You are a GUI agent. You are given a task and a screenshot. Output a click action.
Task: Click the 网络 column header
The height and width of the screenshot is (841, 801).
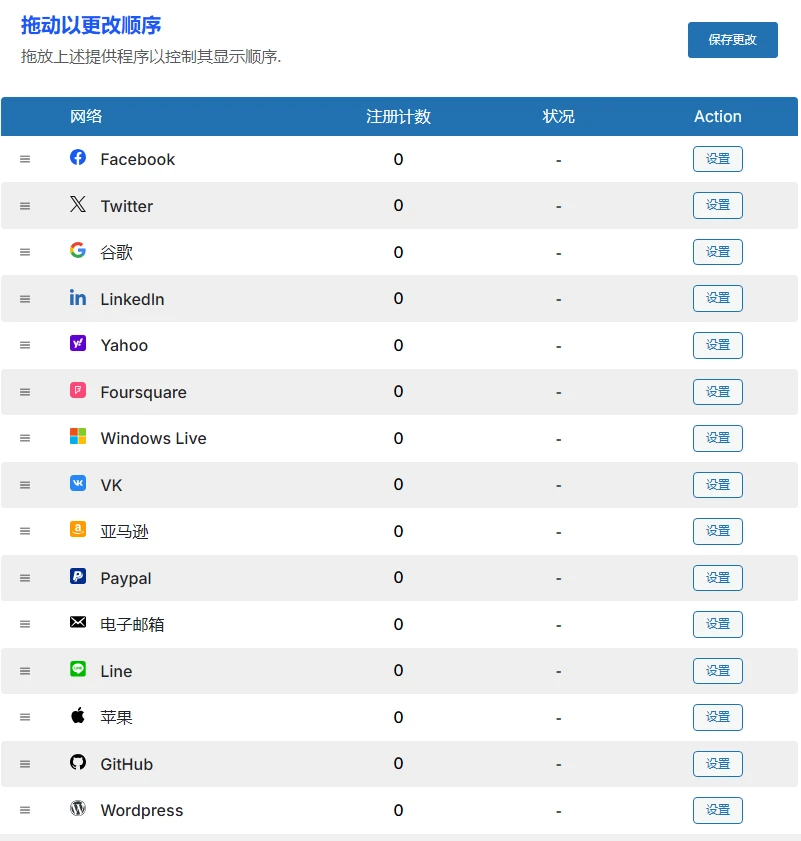coord(86,116)
